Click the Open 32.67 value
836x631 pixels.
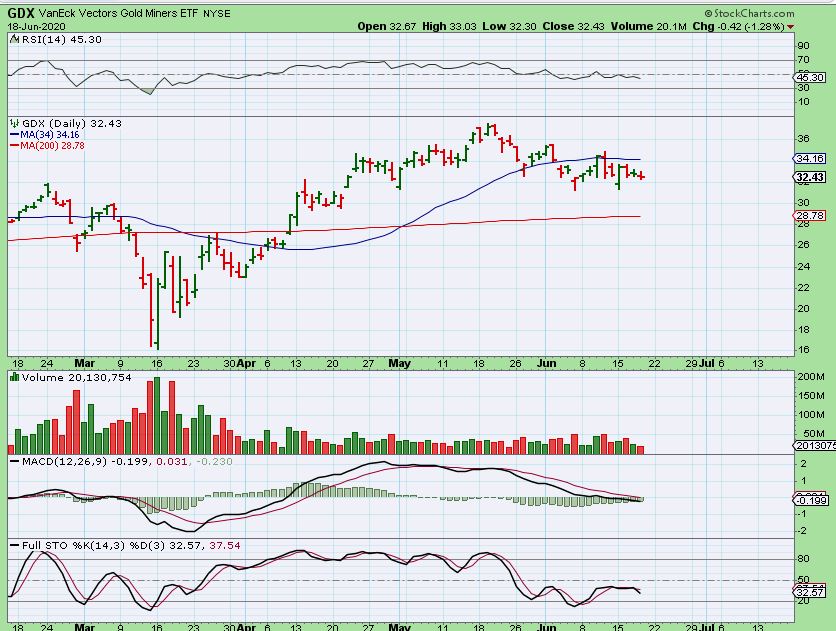click(x=387, y=26)
